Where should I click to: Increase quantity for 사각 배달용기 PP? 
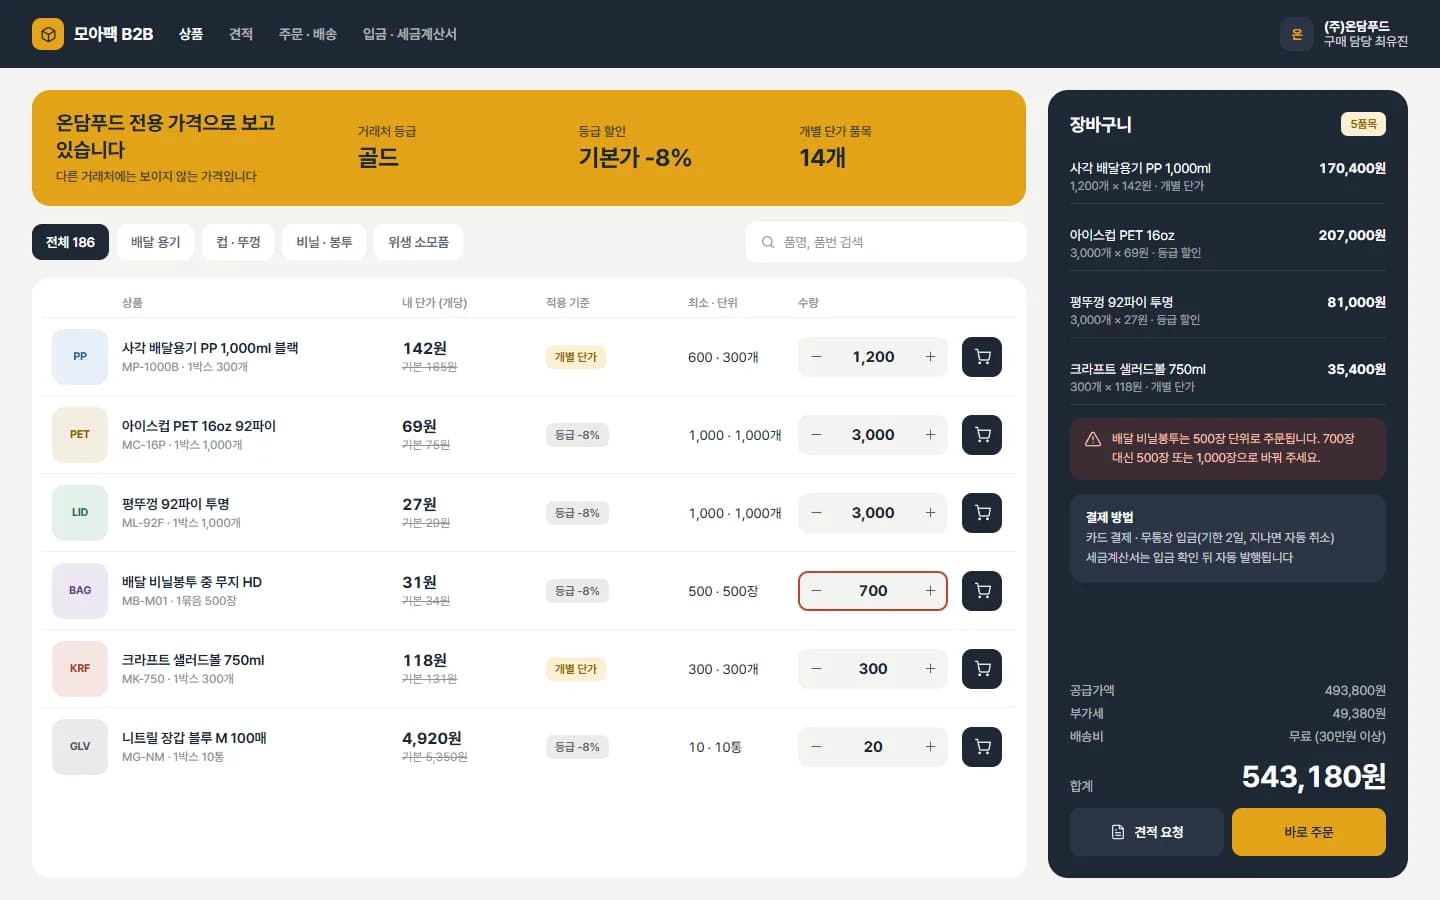930,357
